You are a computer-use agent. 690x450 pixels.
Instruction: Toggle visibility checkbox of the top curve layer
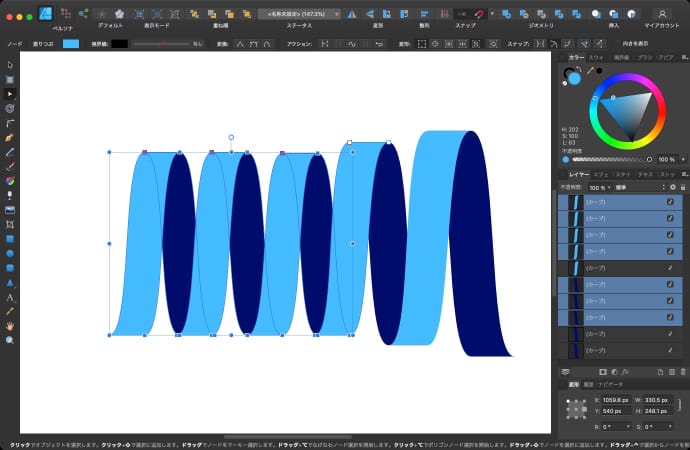tap(670, 201)
